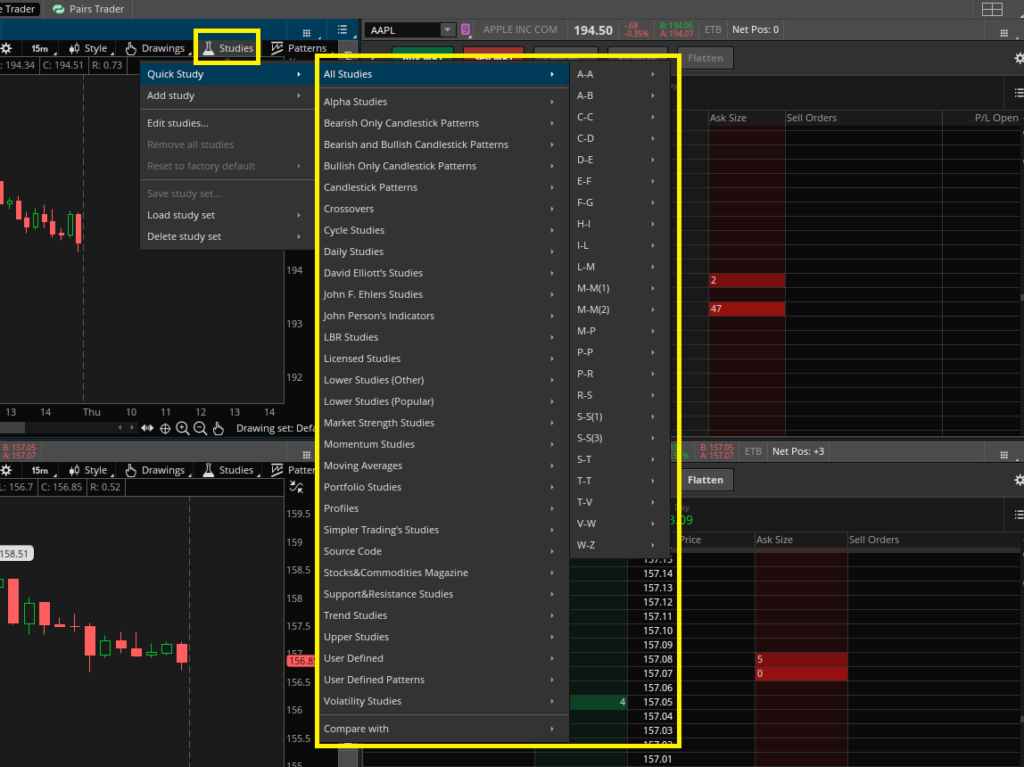The width and height of the screenshot is (1024, 767).
Task: Open the AAPL symbol dropdown arrow
Action: point(447,29)
